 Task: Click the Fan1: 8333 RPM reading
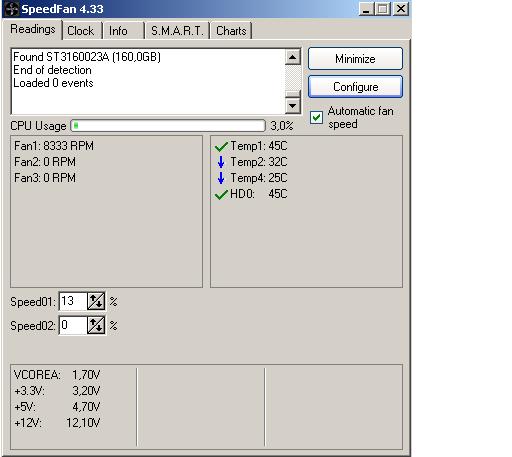pyautogui.click(x=54, y=146)
